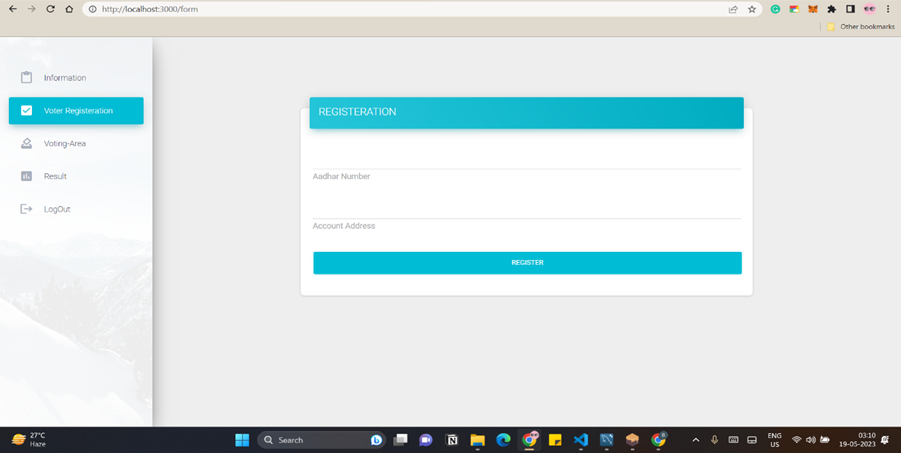Open Chrome's three-dot menu
901x453 pixels.
[888, 9]
